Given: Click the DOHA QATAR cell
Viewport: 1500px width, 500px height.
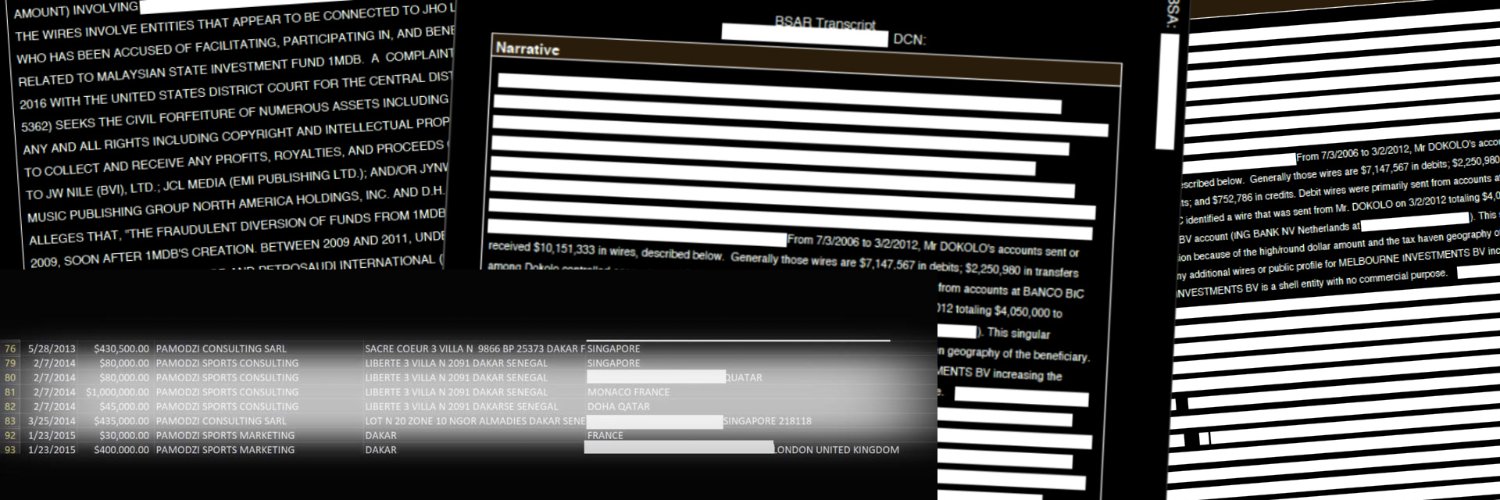Looking at the screenshot, I should 618,406.
